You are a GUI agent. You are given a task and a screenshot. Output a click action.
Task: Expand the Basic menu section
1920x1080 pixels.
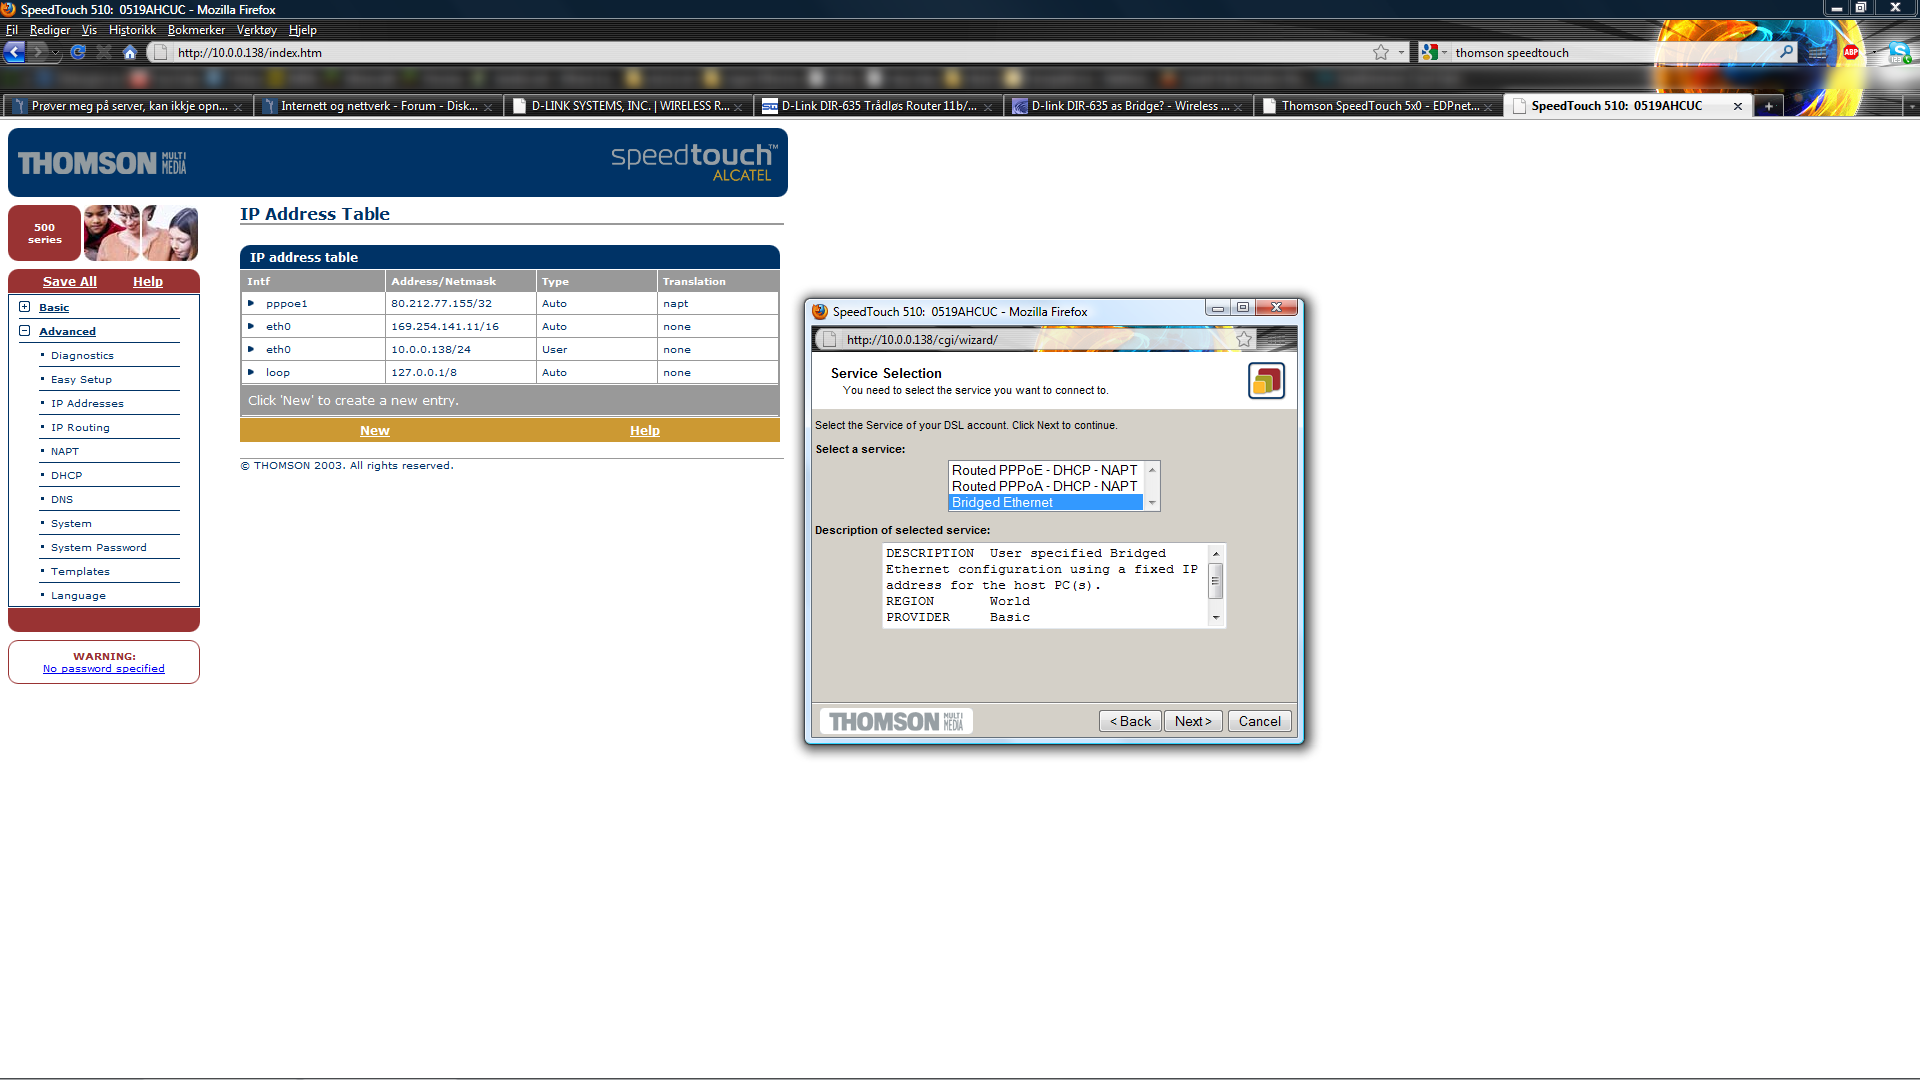(x=24, y=307)
